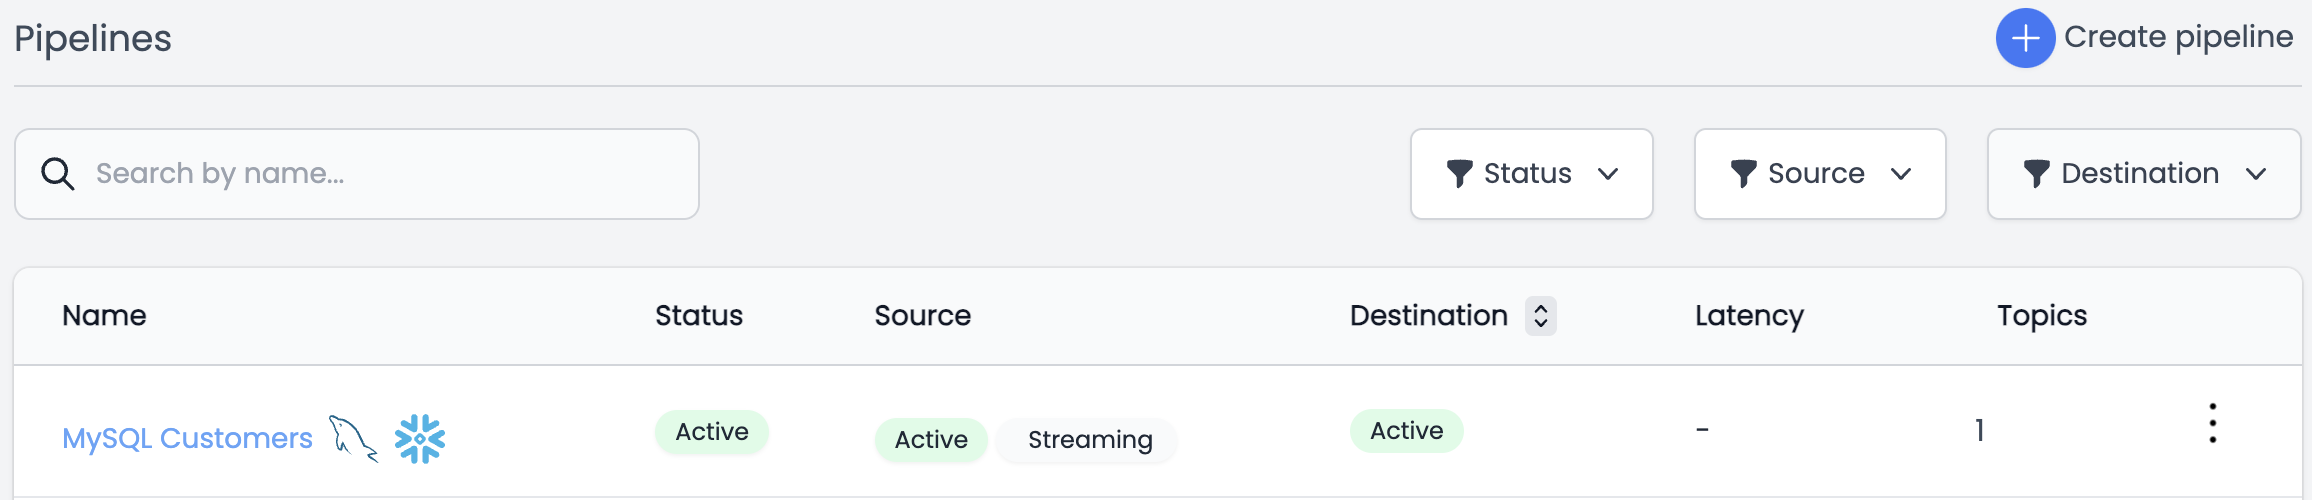Click the Snowflake destination icon
This screenshot has height=500, width=2312.
pyautogui.click(x=420, y=438)
